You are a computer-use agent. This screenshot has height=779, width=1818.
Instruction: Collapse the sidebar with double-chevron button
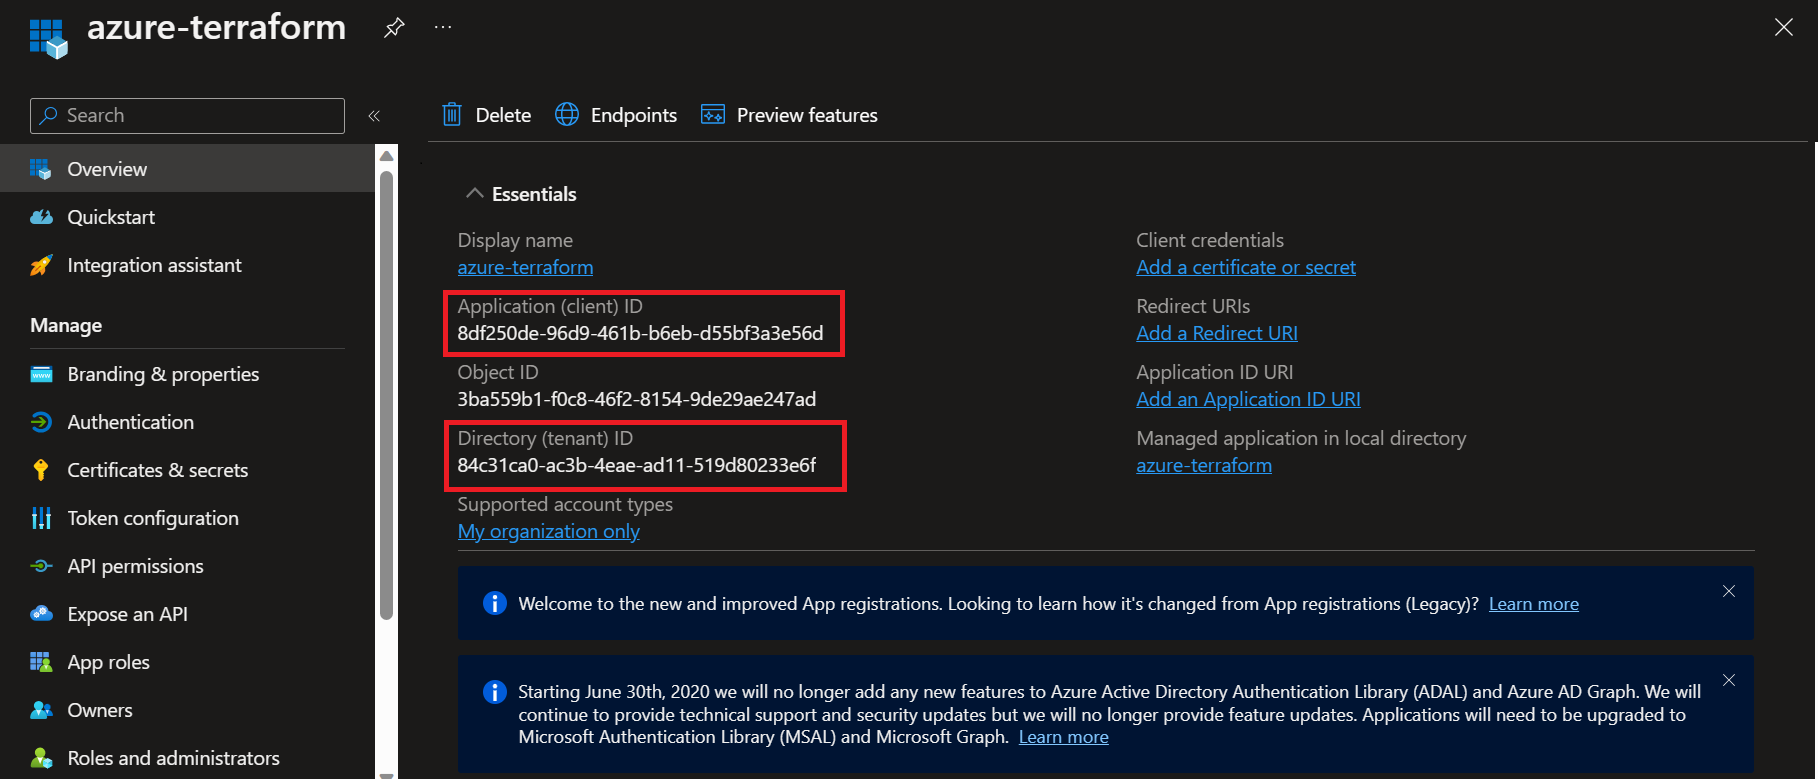tap(374, 116)
